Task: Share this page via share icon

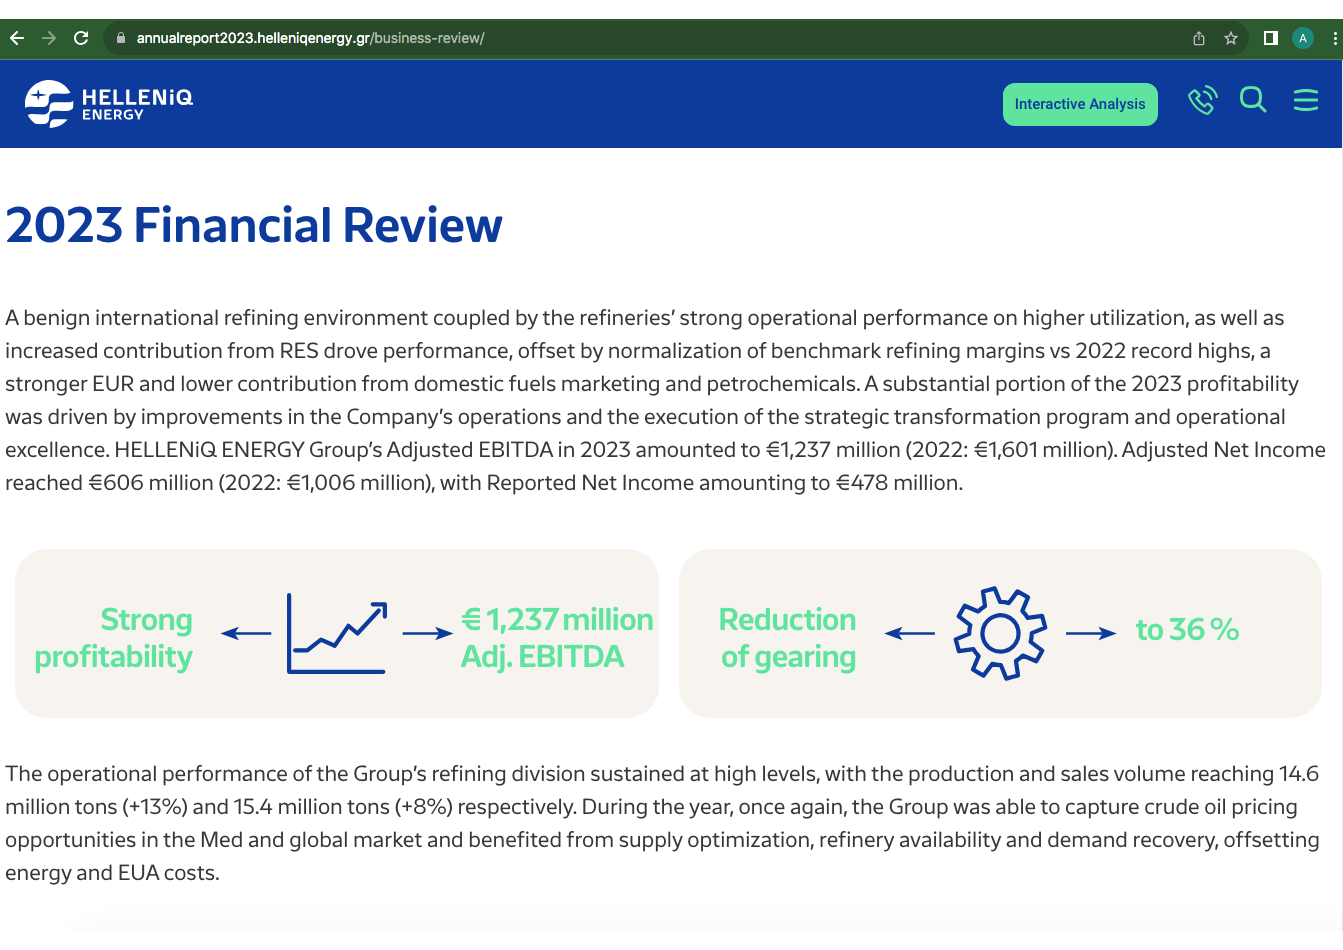Action: click(x=1199, y=38)
